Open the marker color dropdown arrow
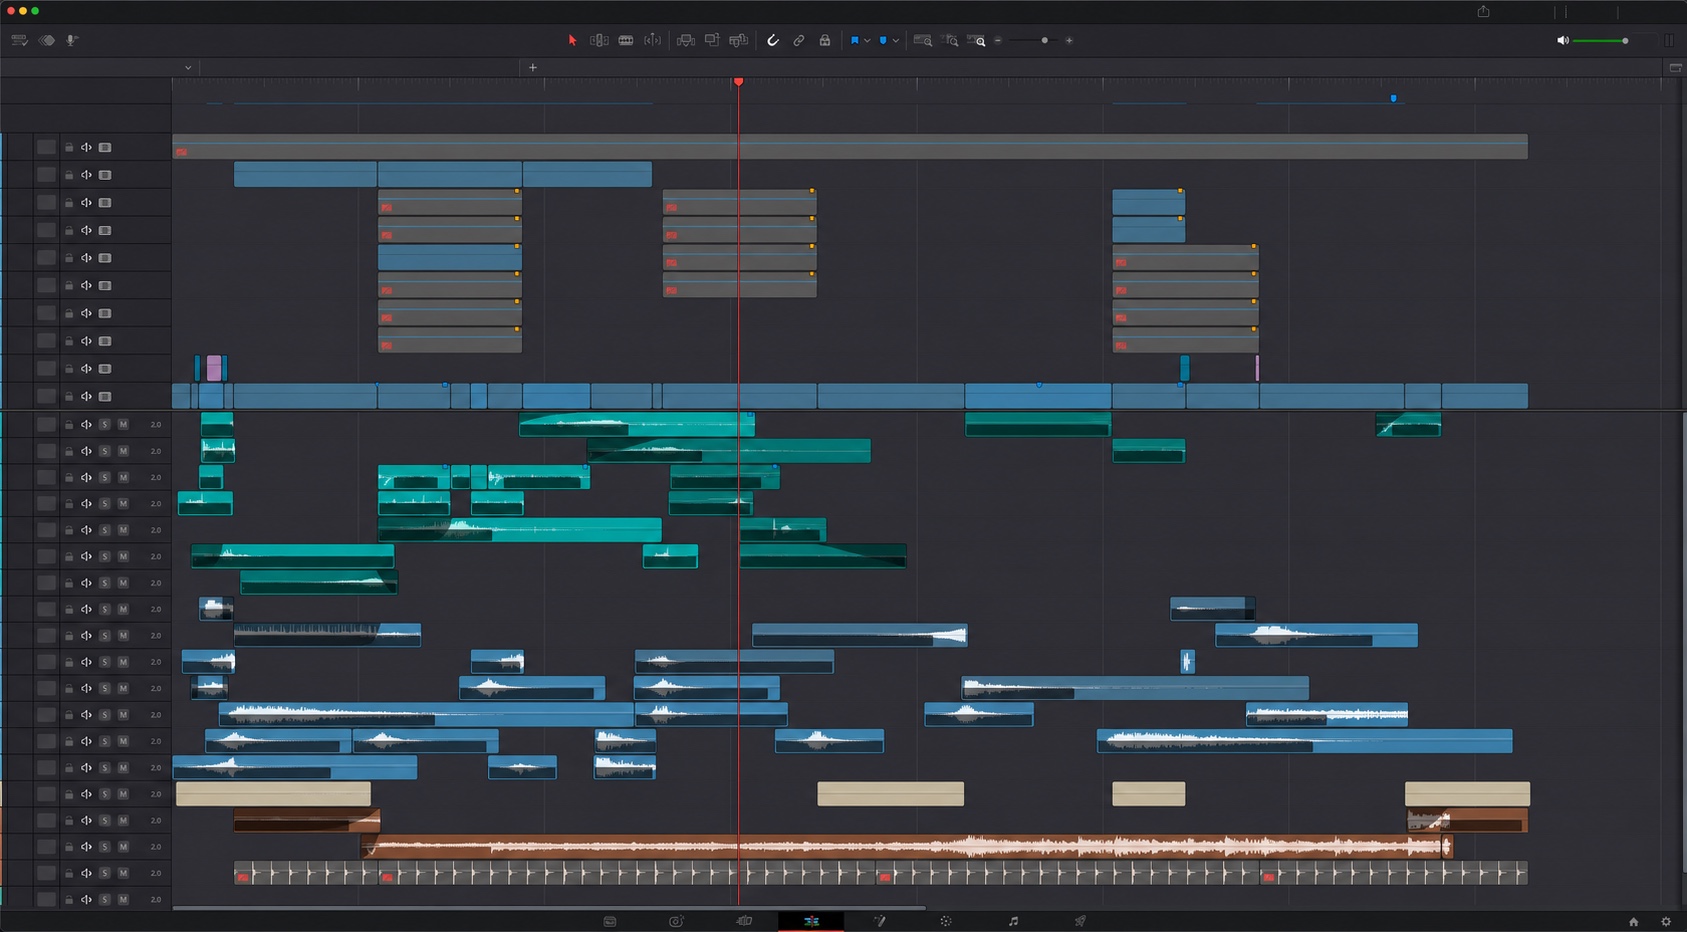1687x932 pixels. pyautogui.click(x=895, y=41)
